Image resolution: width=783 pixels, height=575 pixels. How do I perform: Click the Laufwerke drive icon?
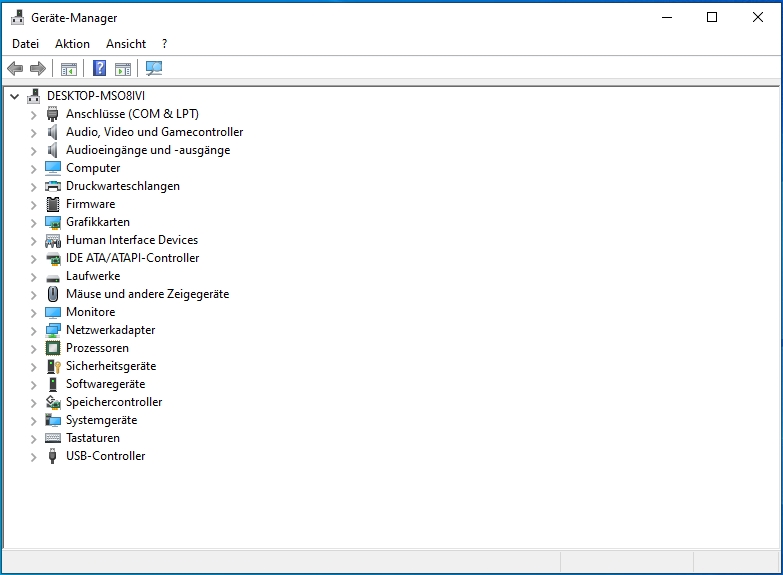coord(52,278)
